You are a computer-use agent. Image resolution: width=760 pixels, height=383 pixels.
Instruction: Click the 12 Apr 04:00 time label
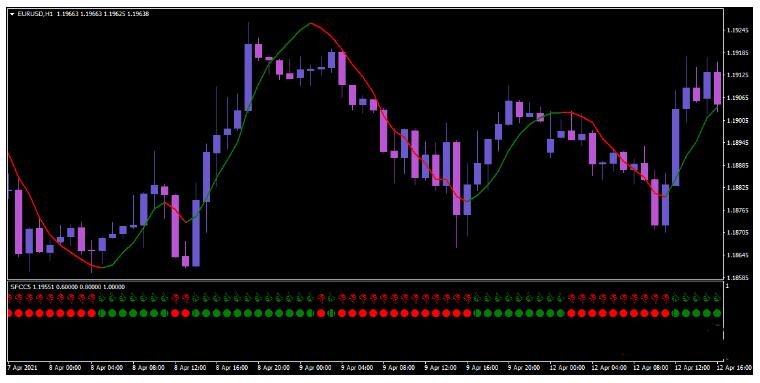tap(608, 368)
